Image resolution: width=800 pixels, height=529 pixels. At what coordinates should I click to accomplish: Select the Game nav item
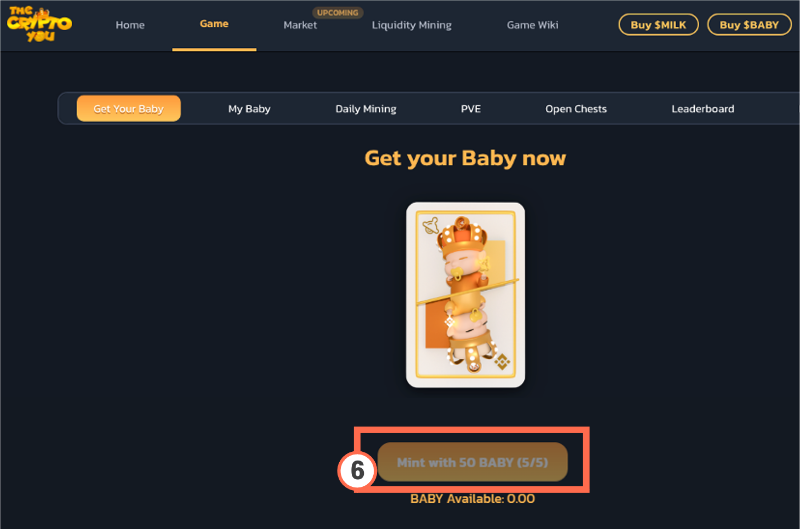click(214, 24)
